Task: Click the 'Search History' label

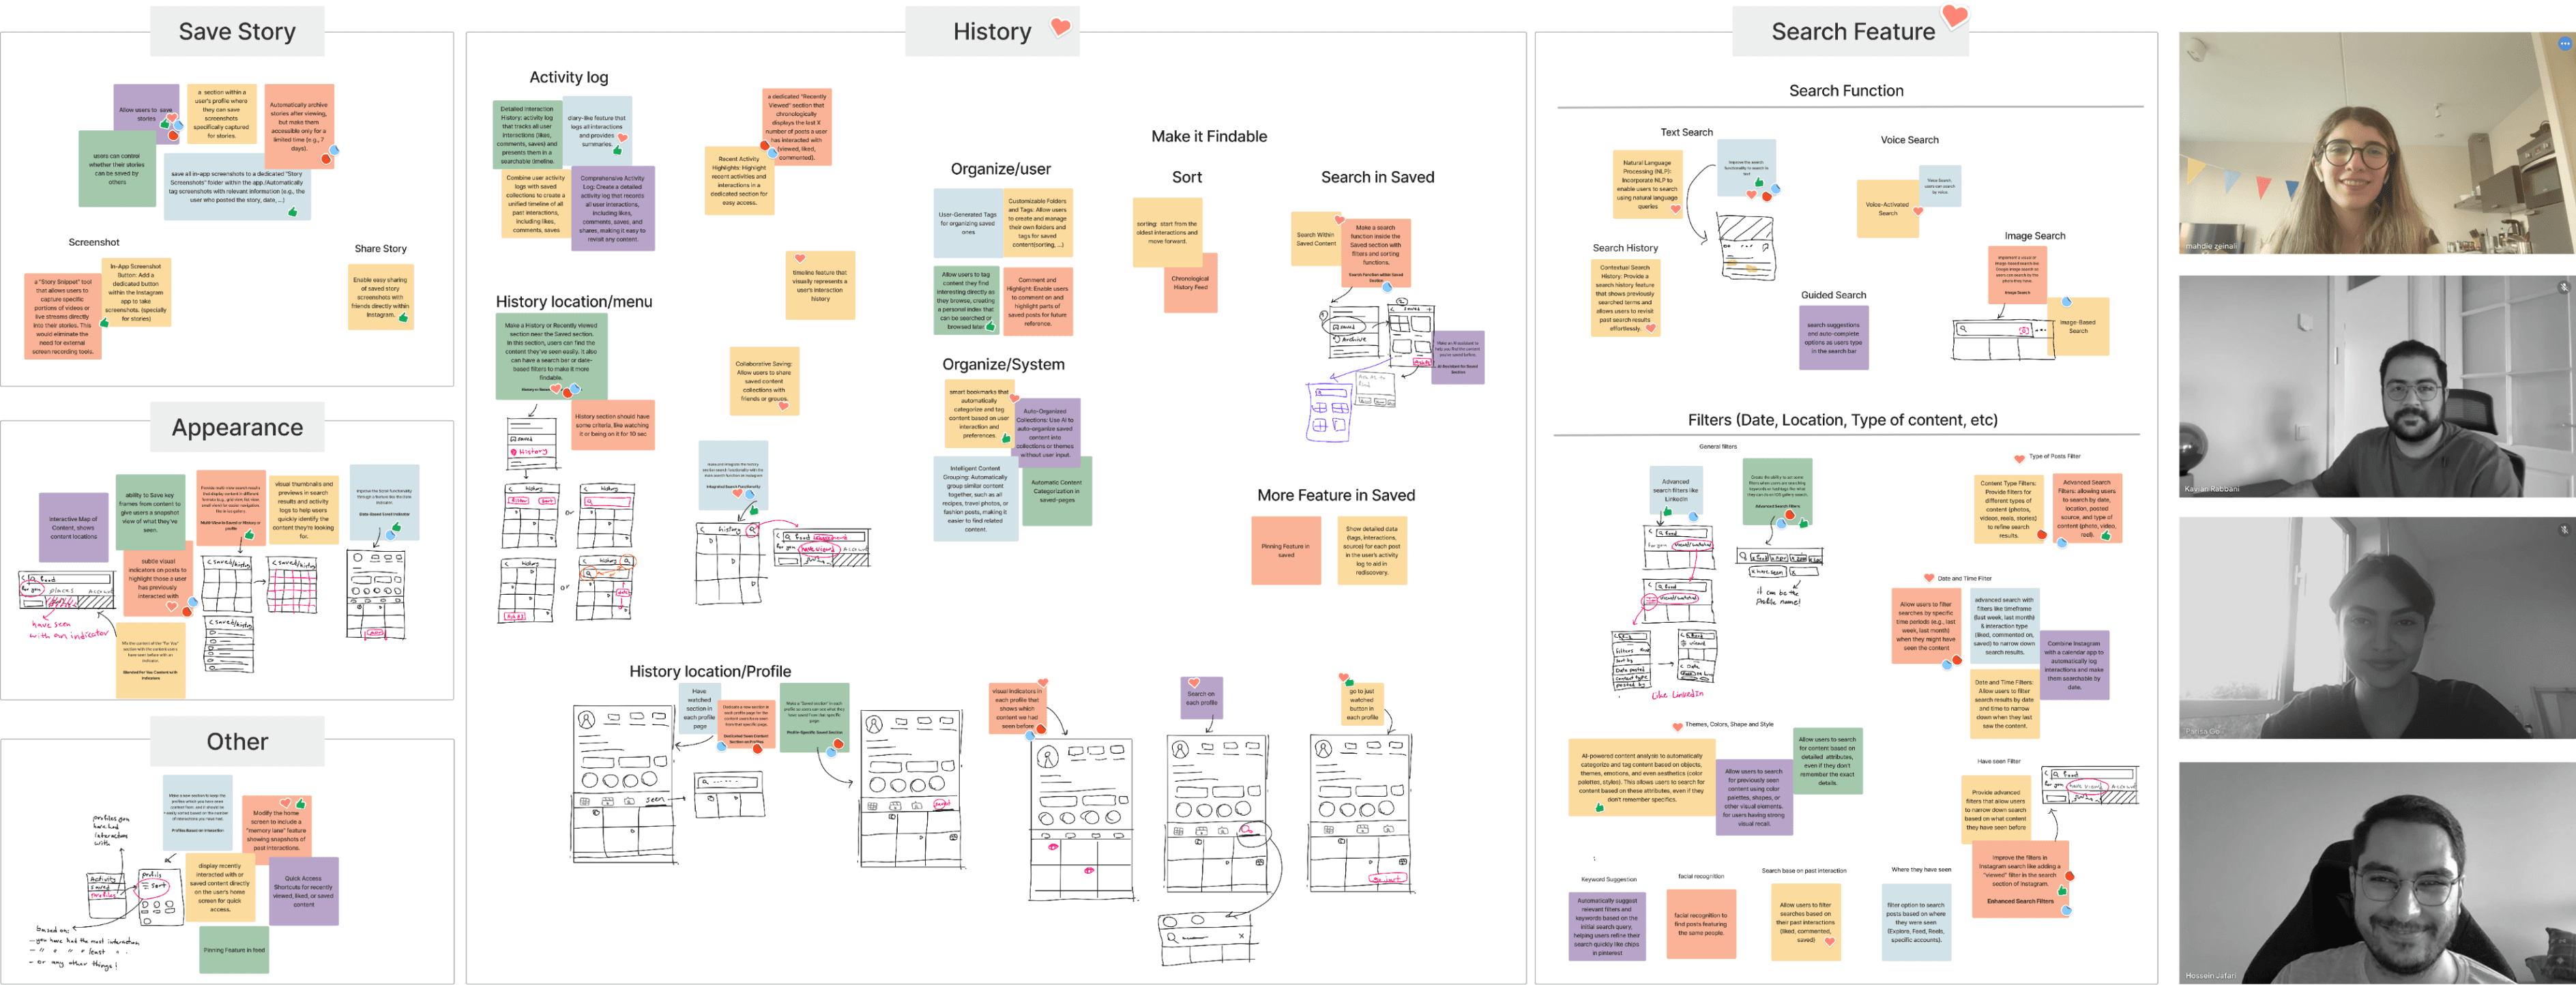Action: (x=1625, y=248)
